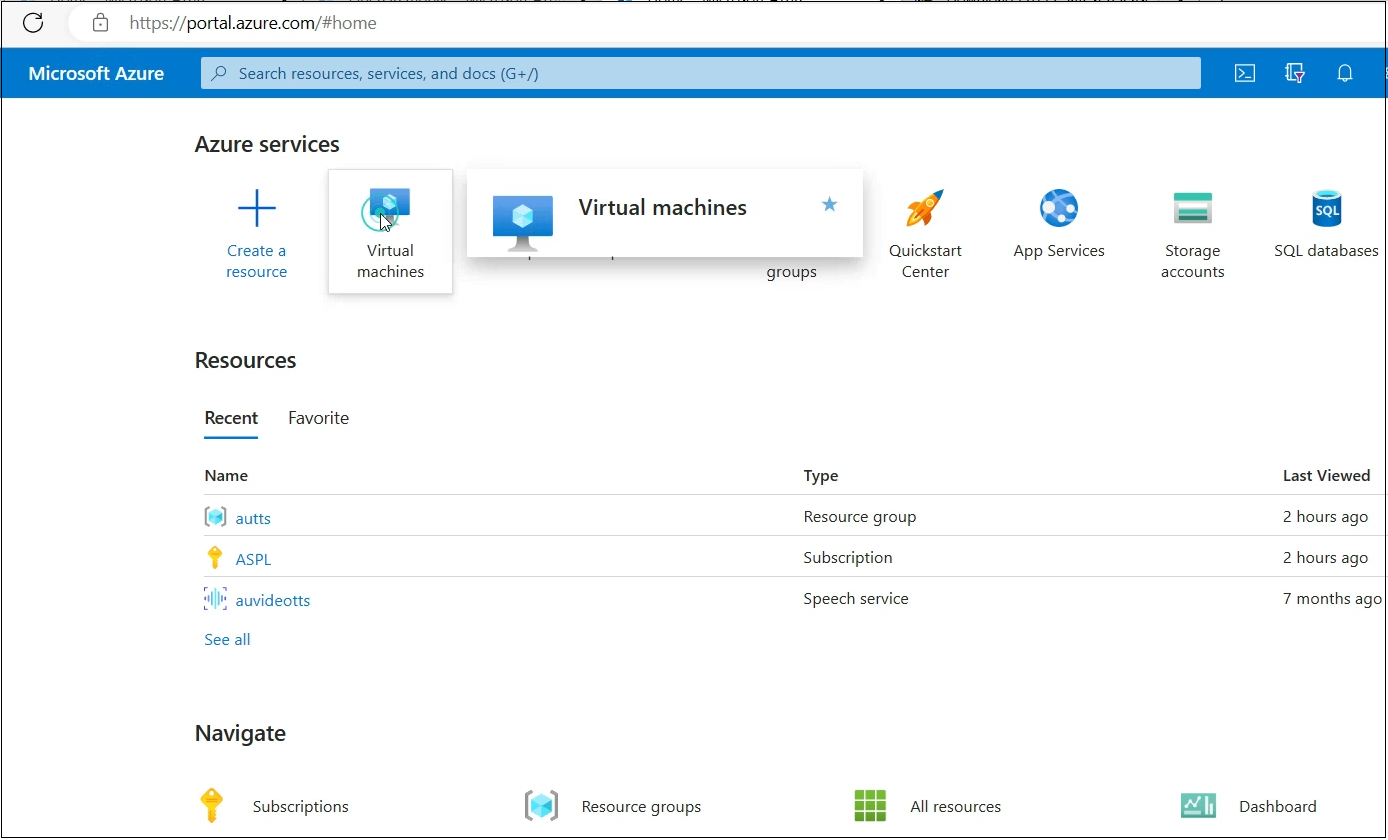Click the auvideotts speech service icon

click(215, 599)
